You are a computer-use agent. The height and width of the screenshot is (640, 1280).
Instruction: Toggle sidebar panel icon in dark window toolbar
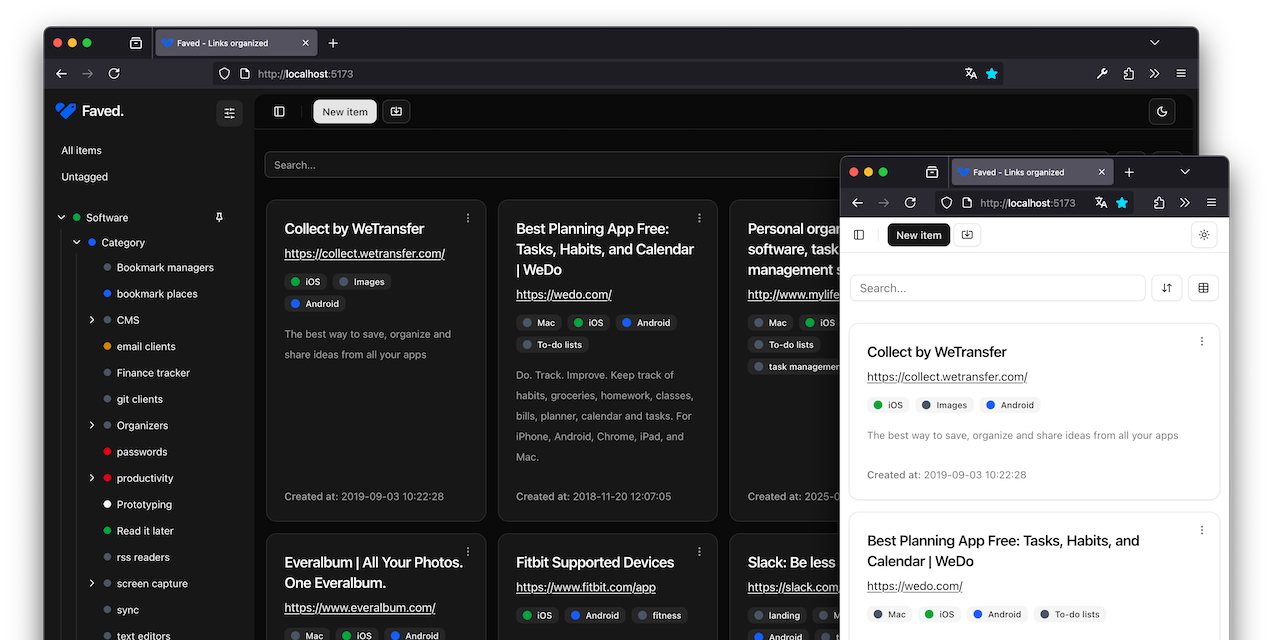[279, 112]
